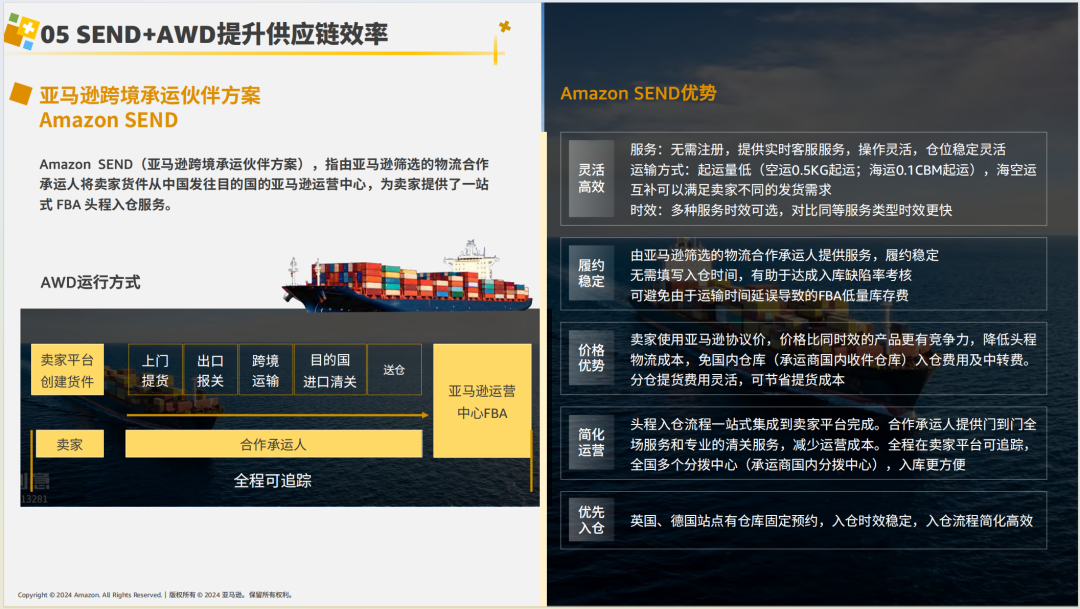
Task: Click the "亚马逊运营中心FBA" box
Action: point(482,401)
